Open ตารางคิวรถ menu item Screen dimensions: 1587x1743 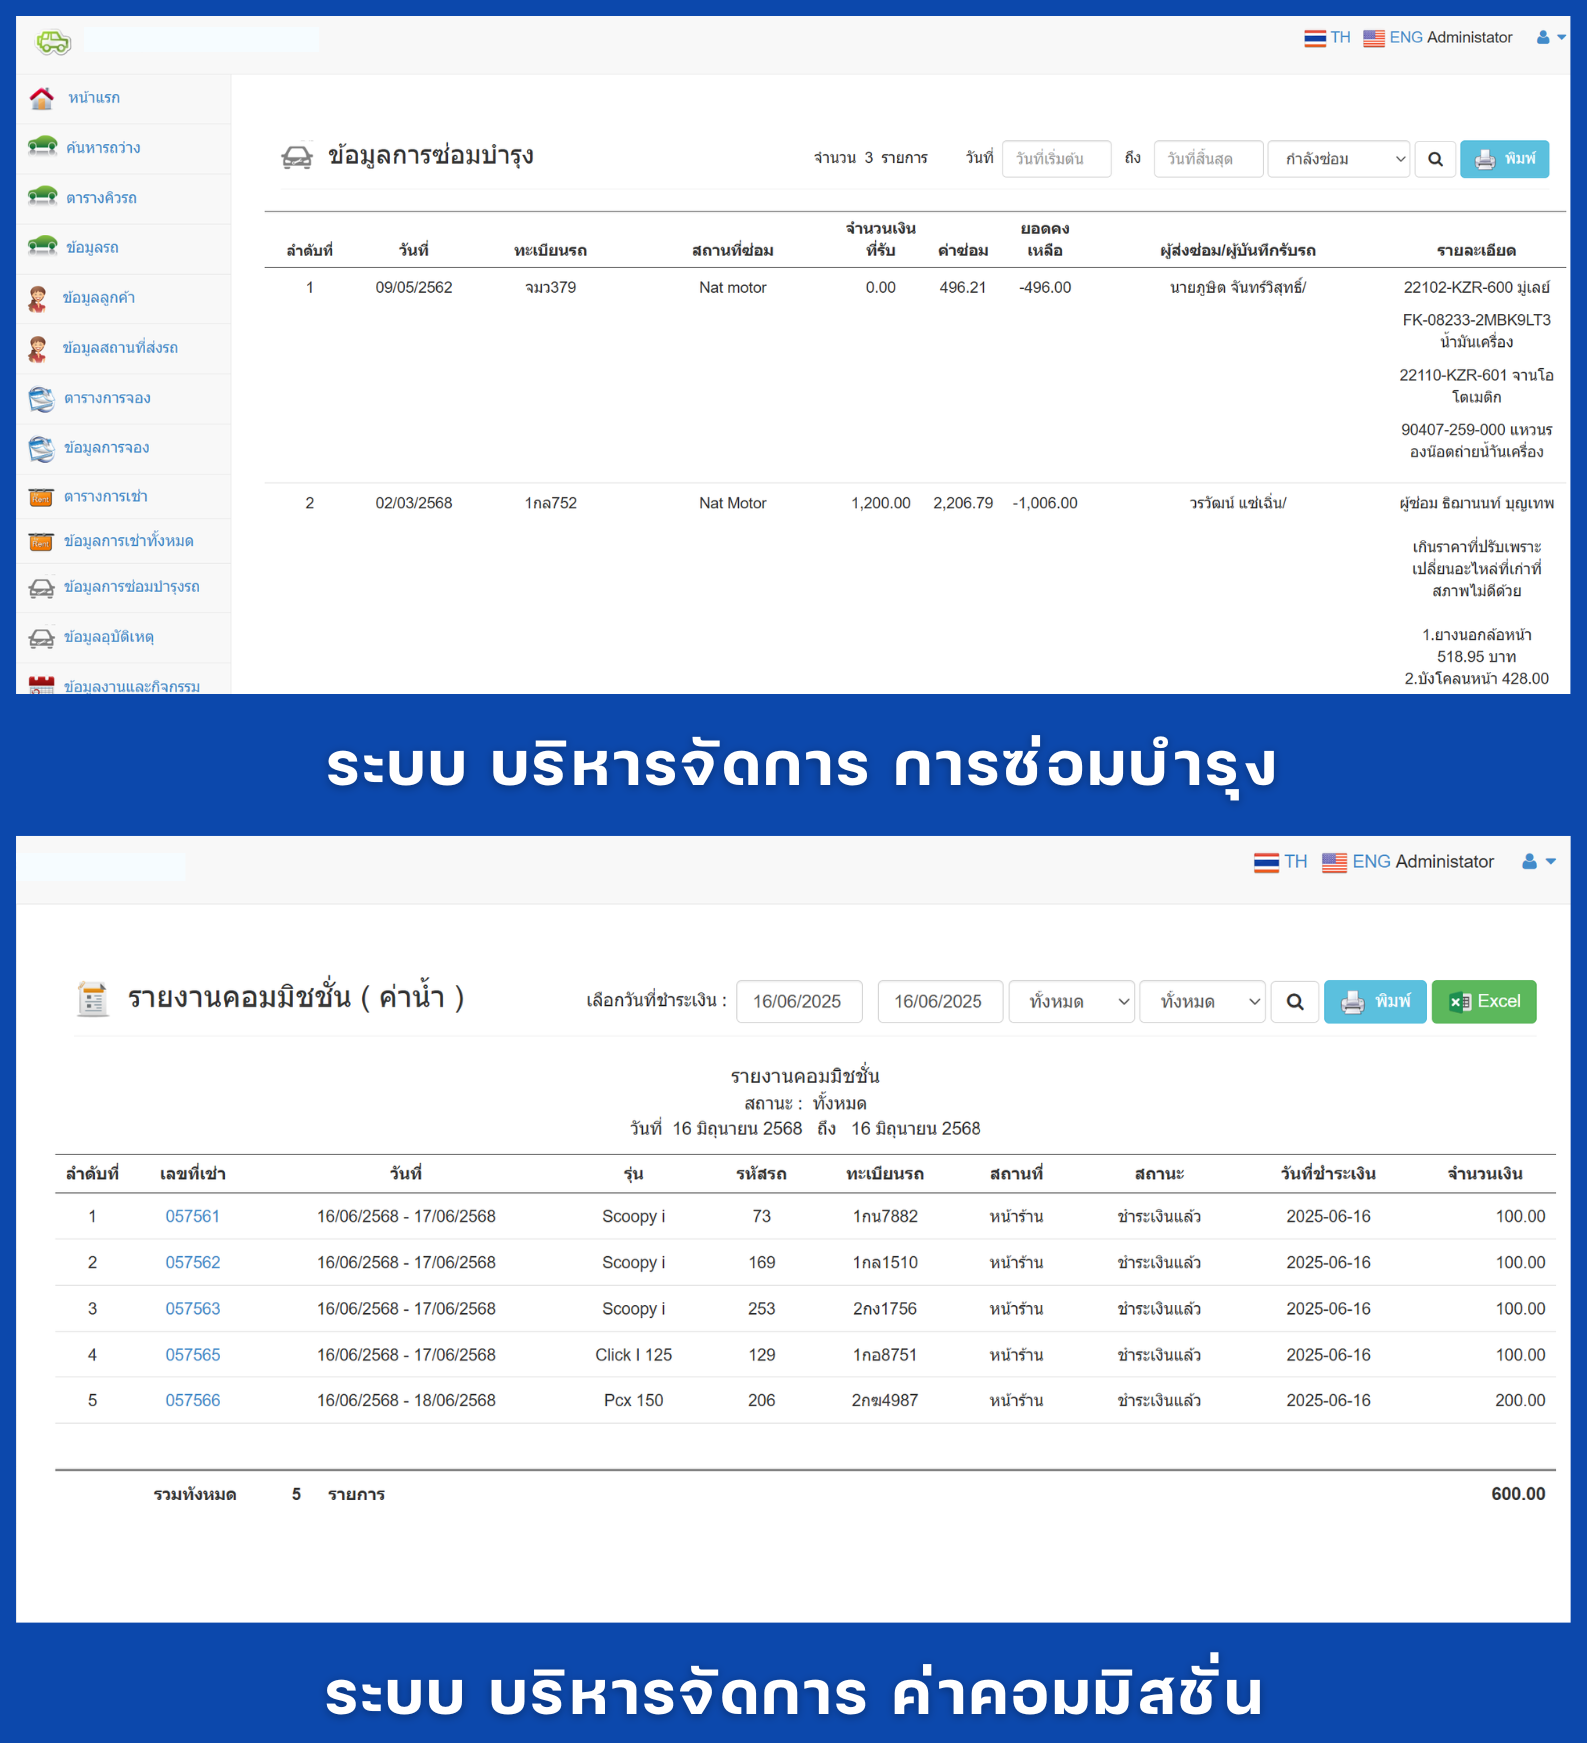point(101,198)
